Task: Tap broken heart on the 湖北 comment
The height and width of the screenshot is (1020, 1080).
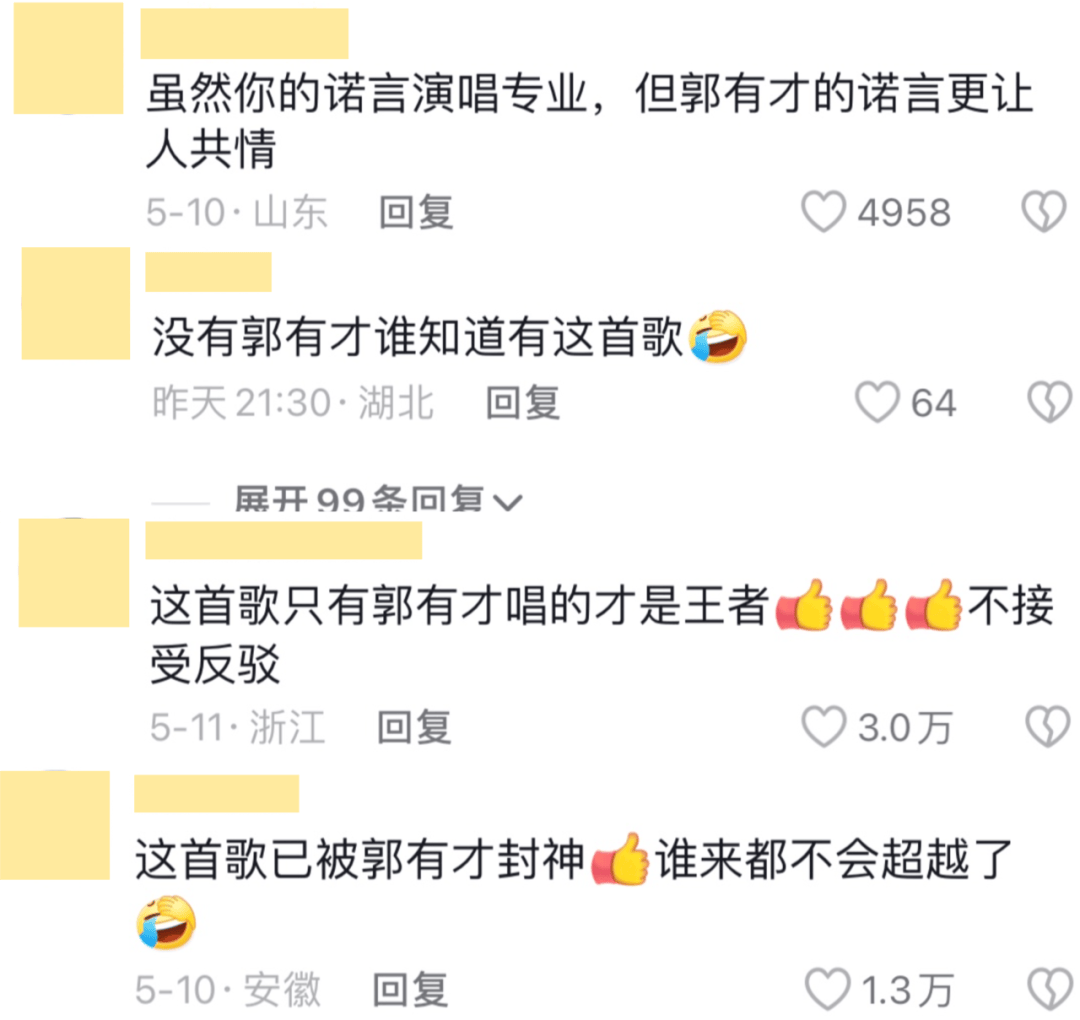Action: (x=1050, y=402)
